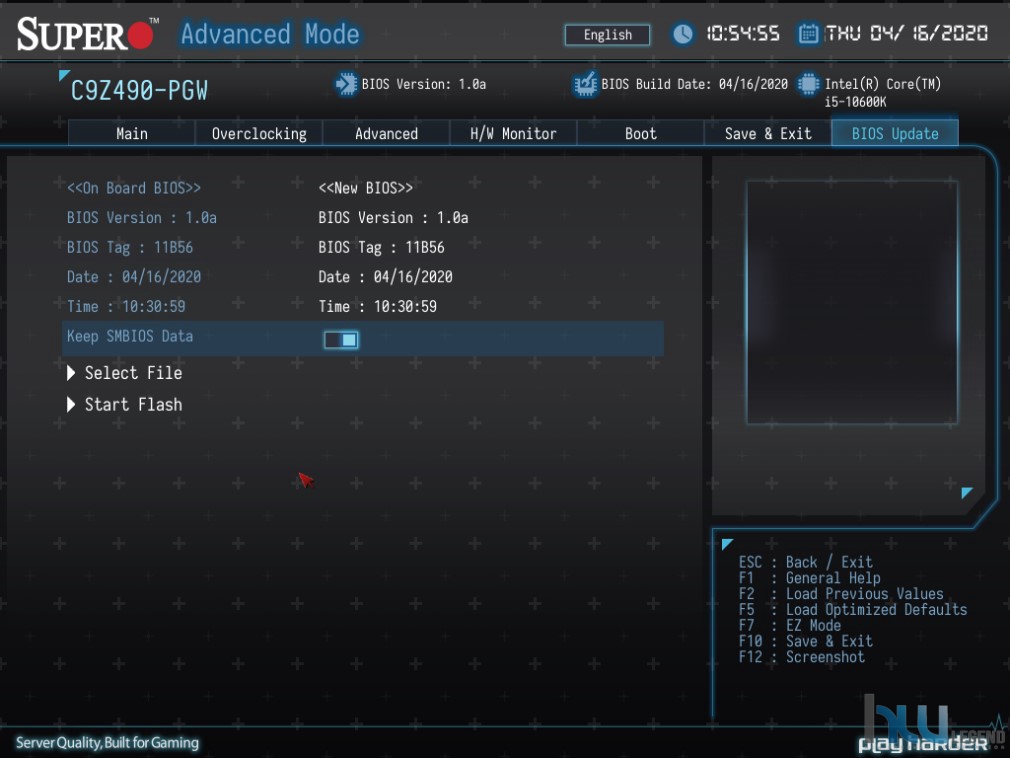The height and width of the screenshot is (758, 1010).
Task: Click the Supermicro red dot logo
Action: click(x=140, y=35)
